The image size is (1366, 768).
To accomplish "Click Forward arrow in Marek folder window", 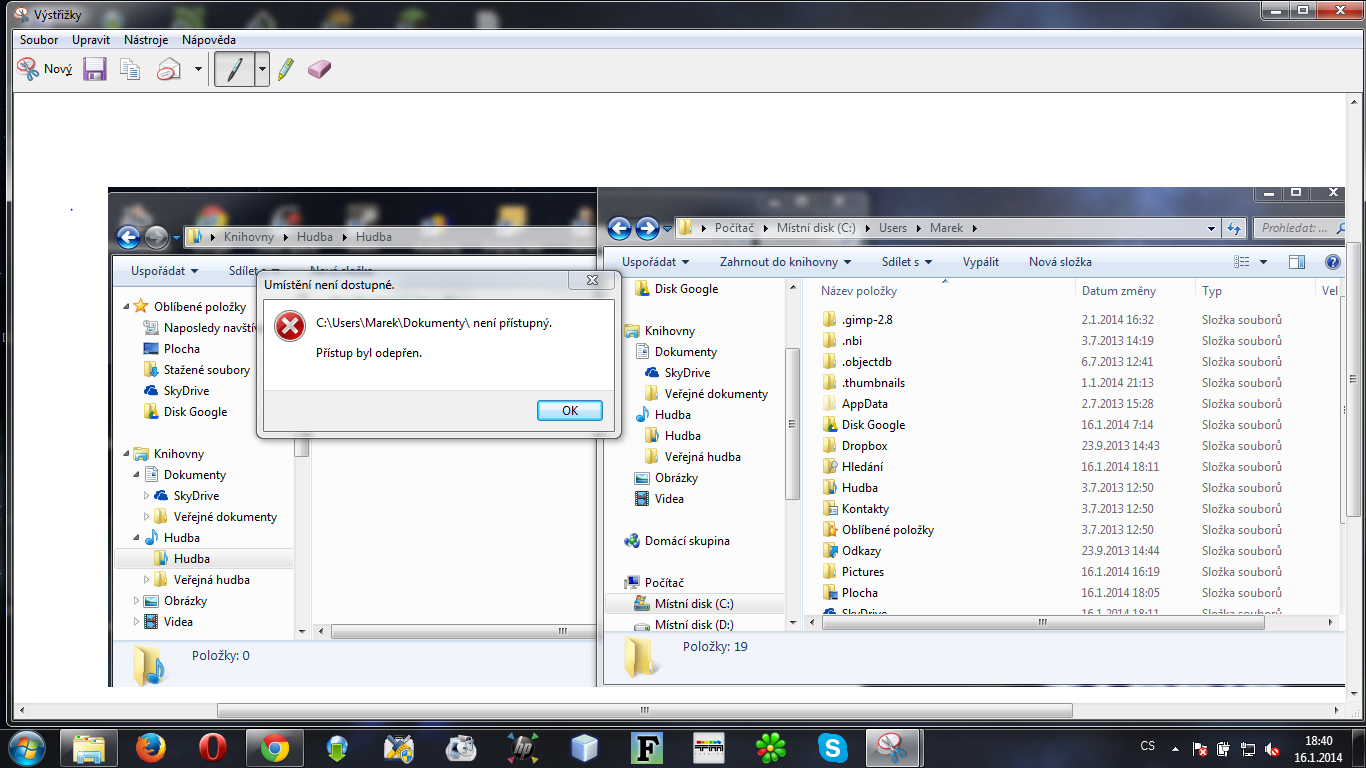I will tap(647, 229).
